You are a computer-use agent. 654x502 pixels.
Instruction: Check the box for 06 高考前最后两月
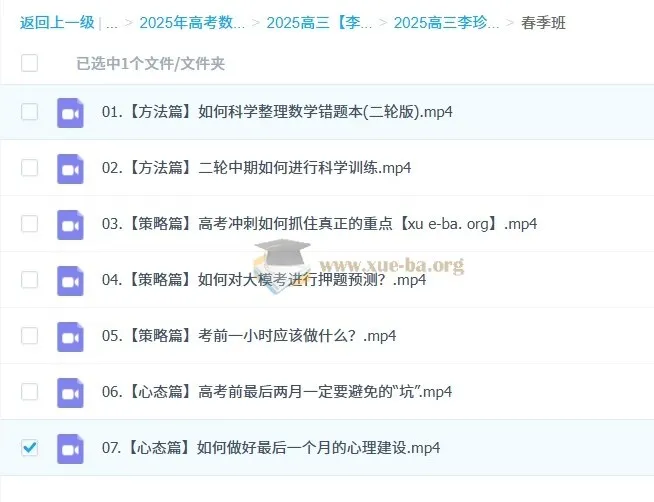30,392
